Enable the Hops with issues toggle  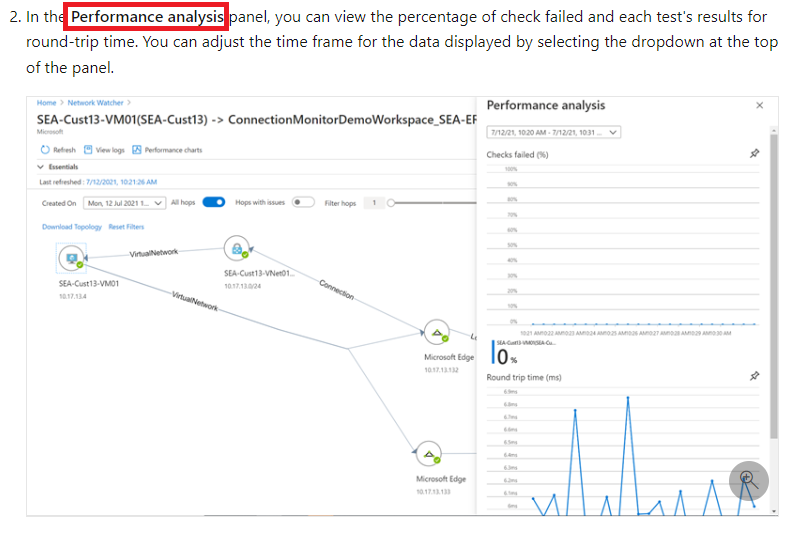pyautogui.click(x=303, y=202)
